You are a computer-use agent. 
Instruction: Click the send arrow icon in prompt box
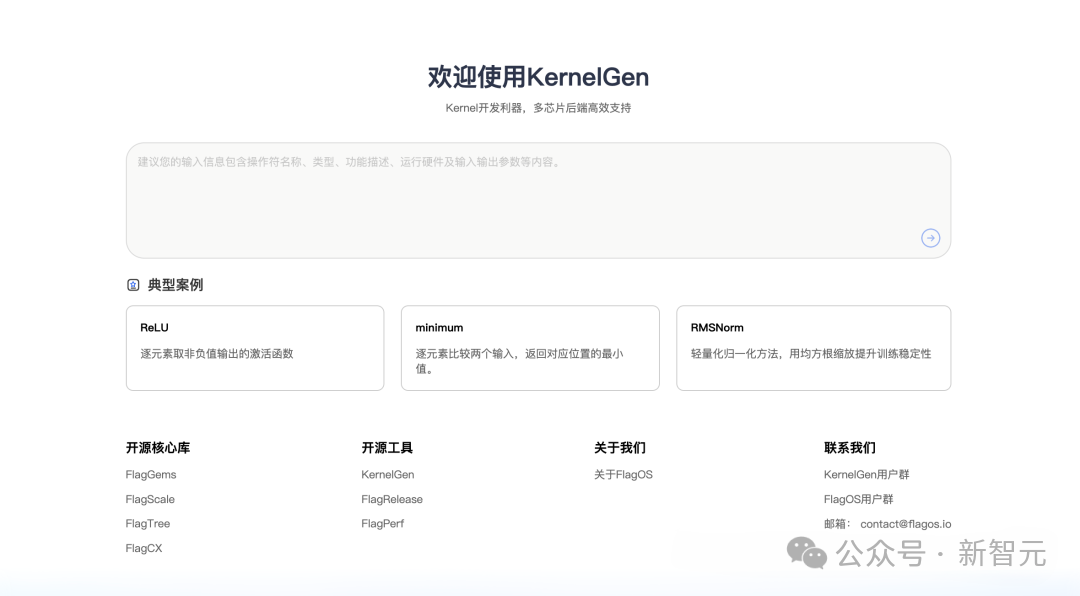pyautogui.click(x=931, y=238)
